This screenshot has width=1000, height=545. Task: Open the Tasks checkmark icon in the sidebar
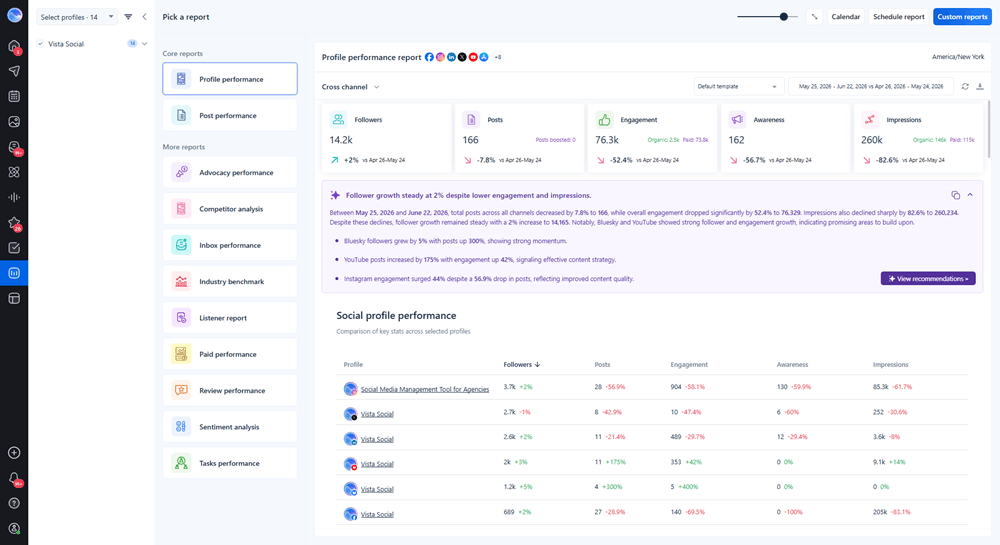pos(14,248)
